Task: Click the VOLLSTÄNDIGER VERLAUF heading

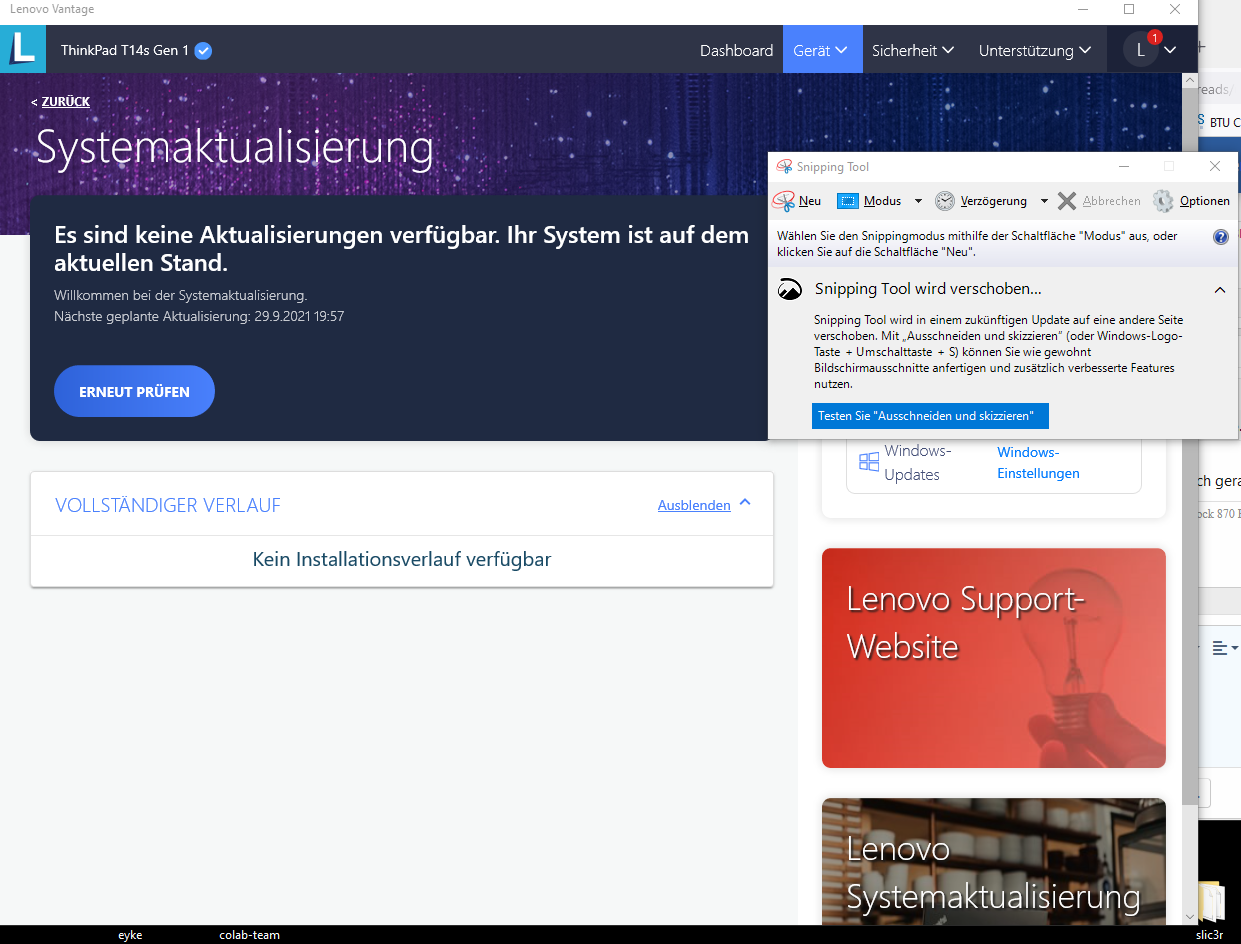Action: tap(168, 506)
